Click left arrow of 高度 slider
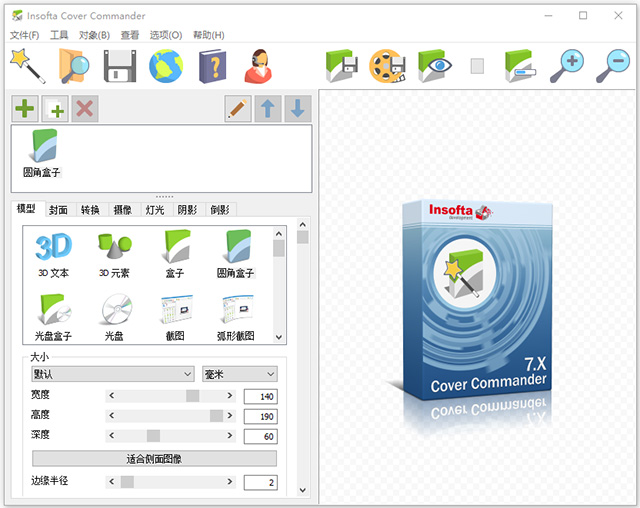Viewport: 640px width, 508px height. pos(111,416)
